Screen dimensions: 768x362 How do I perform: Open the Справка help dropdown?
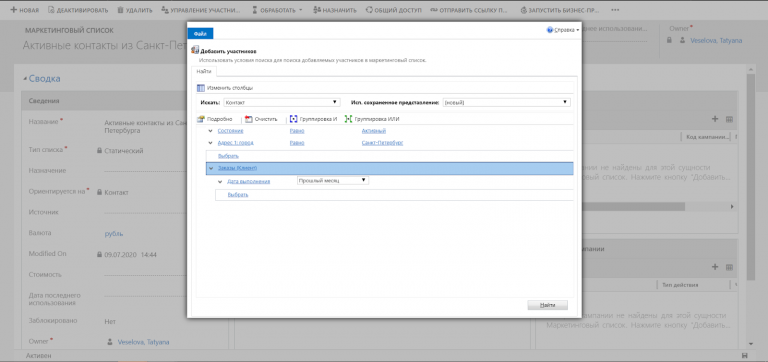563,30
